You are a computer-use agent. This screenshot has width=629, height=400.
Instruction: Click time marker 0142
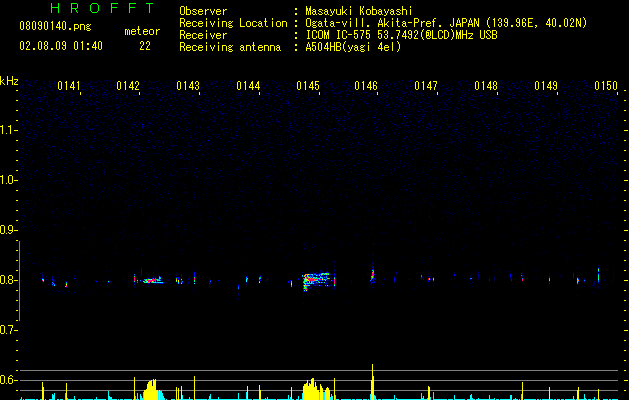click(128, 86)
